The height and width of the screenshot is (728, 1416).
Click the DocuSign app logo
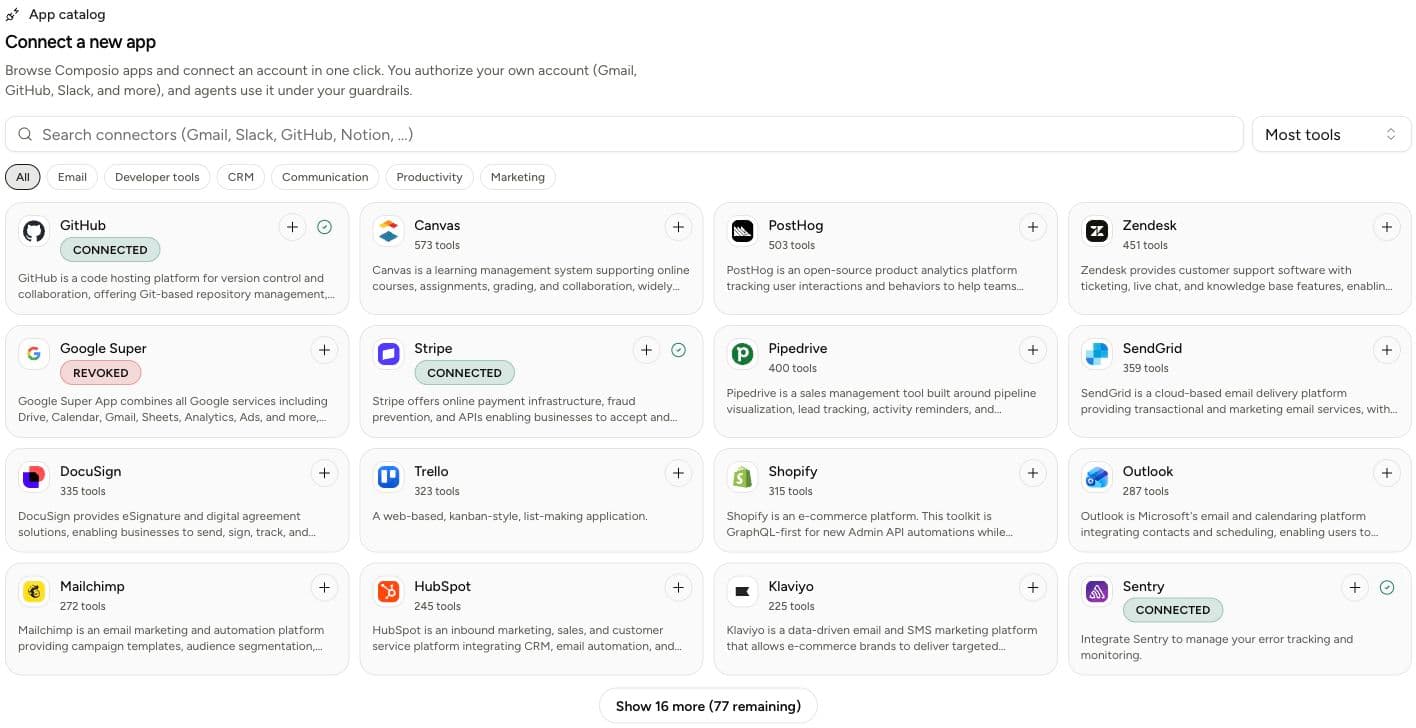[34, 478]
